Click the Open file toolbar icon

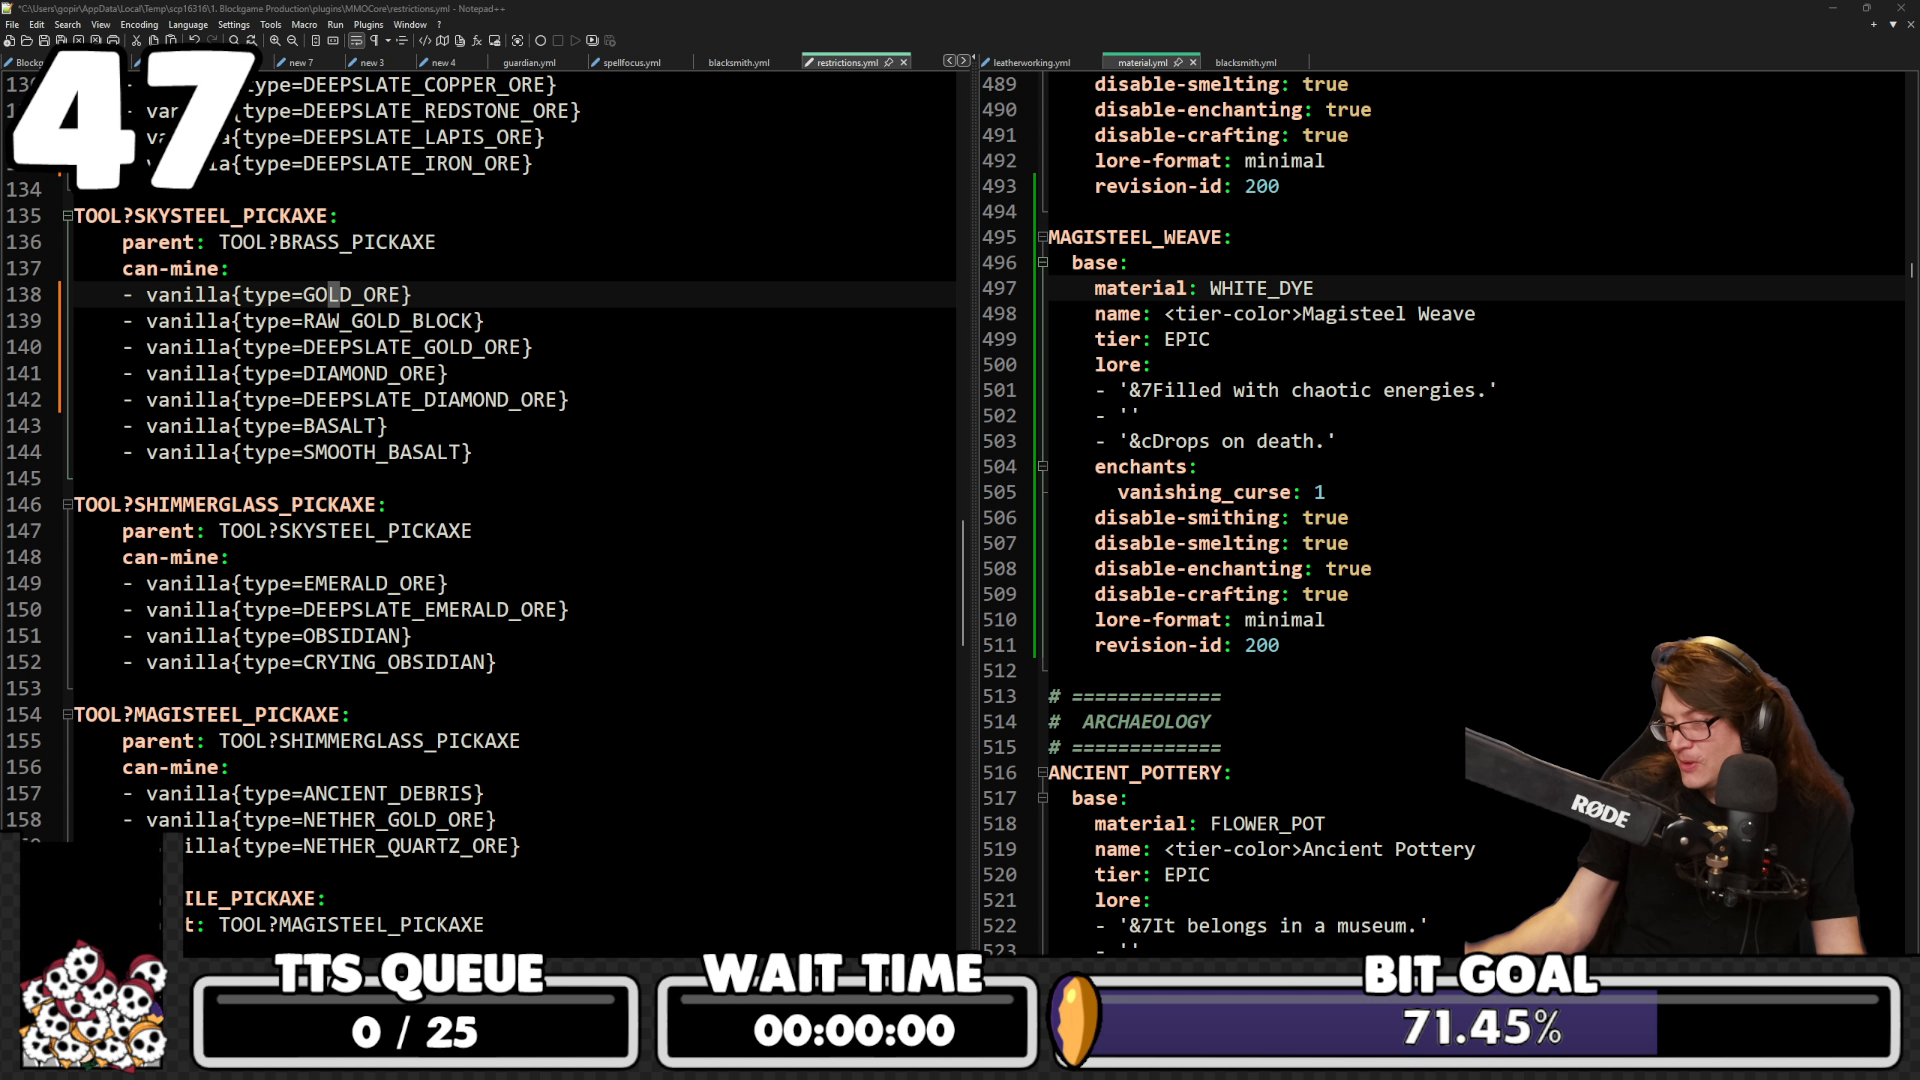26,41
